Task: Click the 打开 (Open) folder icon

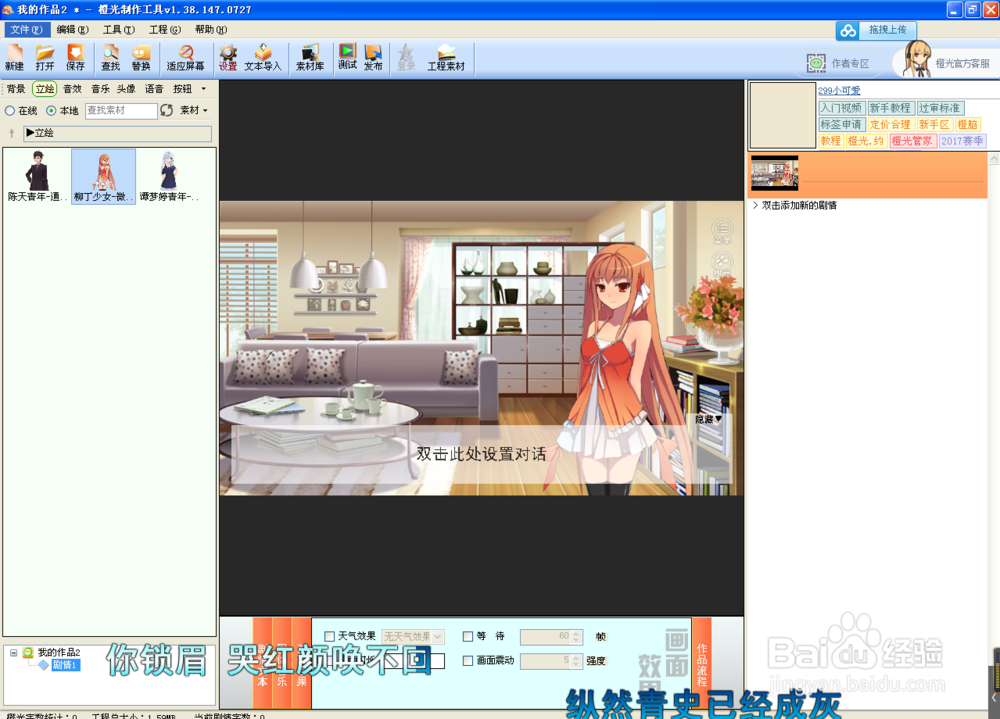Action: (x=45, y=57)
